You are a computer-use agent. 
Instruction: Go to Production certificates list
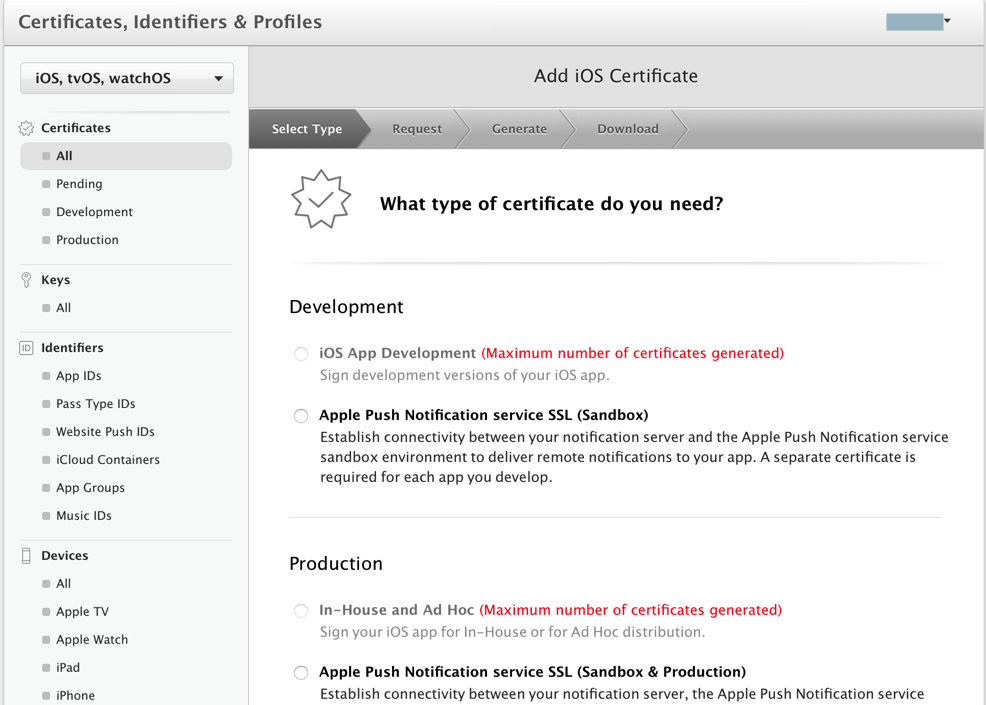coord(87,240)
